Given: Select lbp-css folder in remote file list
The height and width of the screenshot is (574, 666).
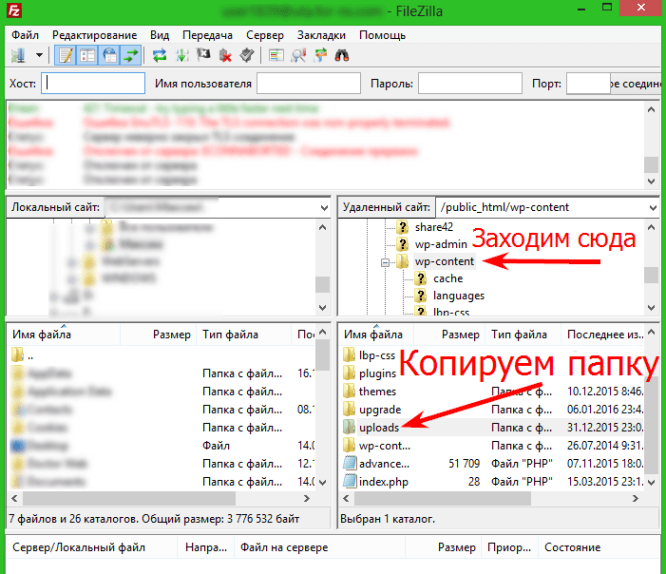Looking at the screenshot, I should point(377,355).
